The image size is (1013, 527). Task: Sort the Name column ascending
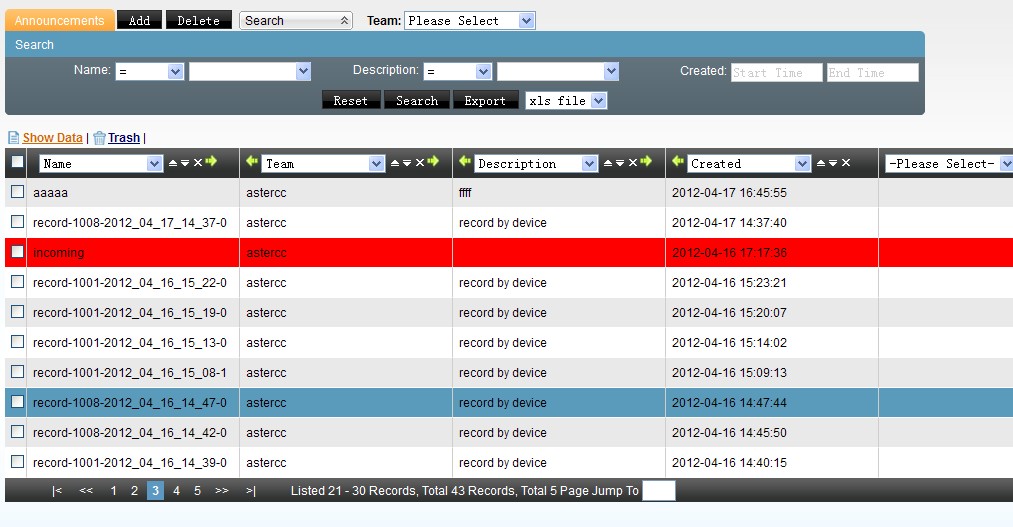pos(172,160)
